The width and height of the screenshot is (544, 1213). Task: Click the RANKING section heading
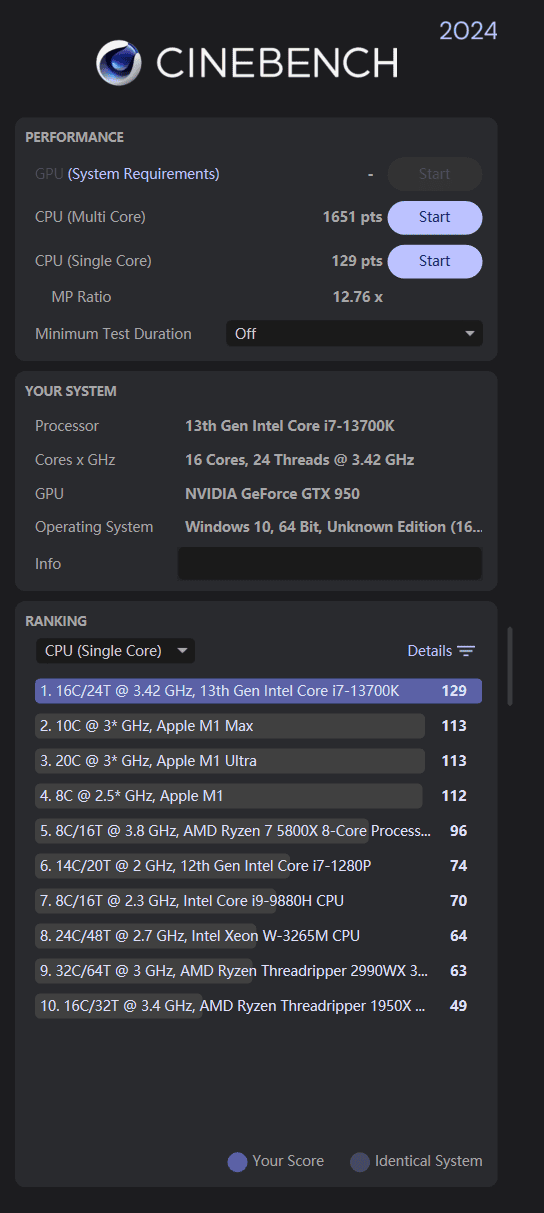(56, 621)
